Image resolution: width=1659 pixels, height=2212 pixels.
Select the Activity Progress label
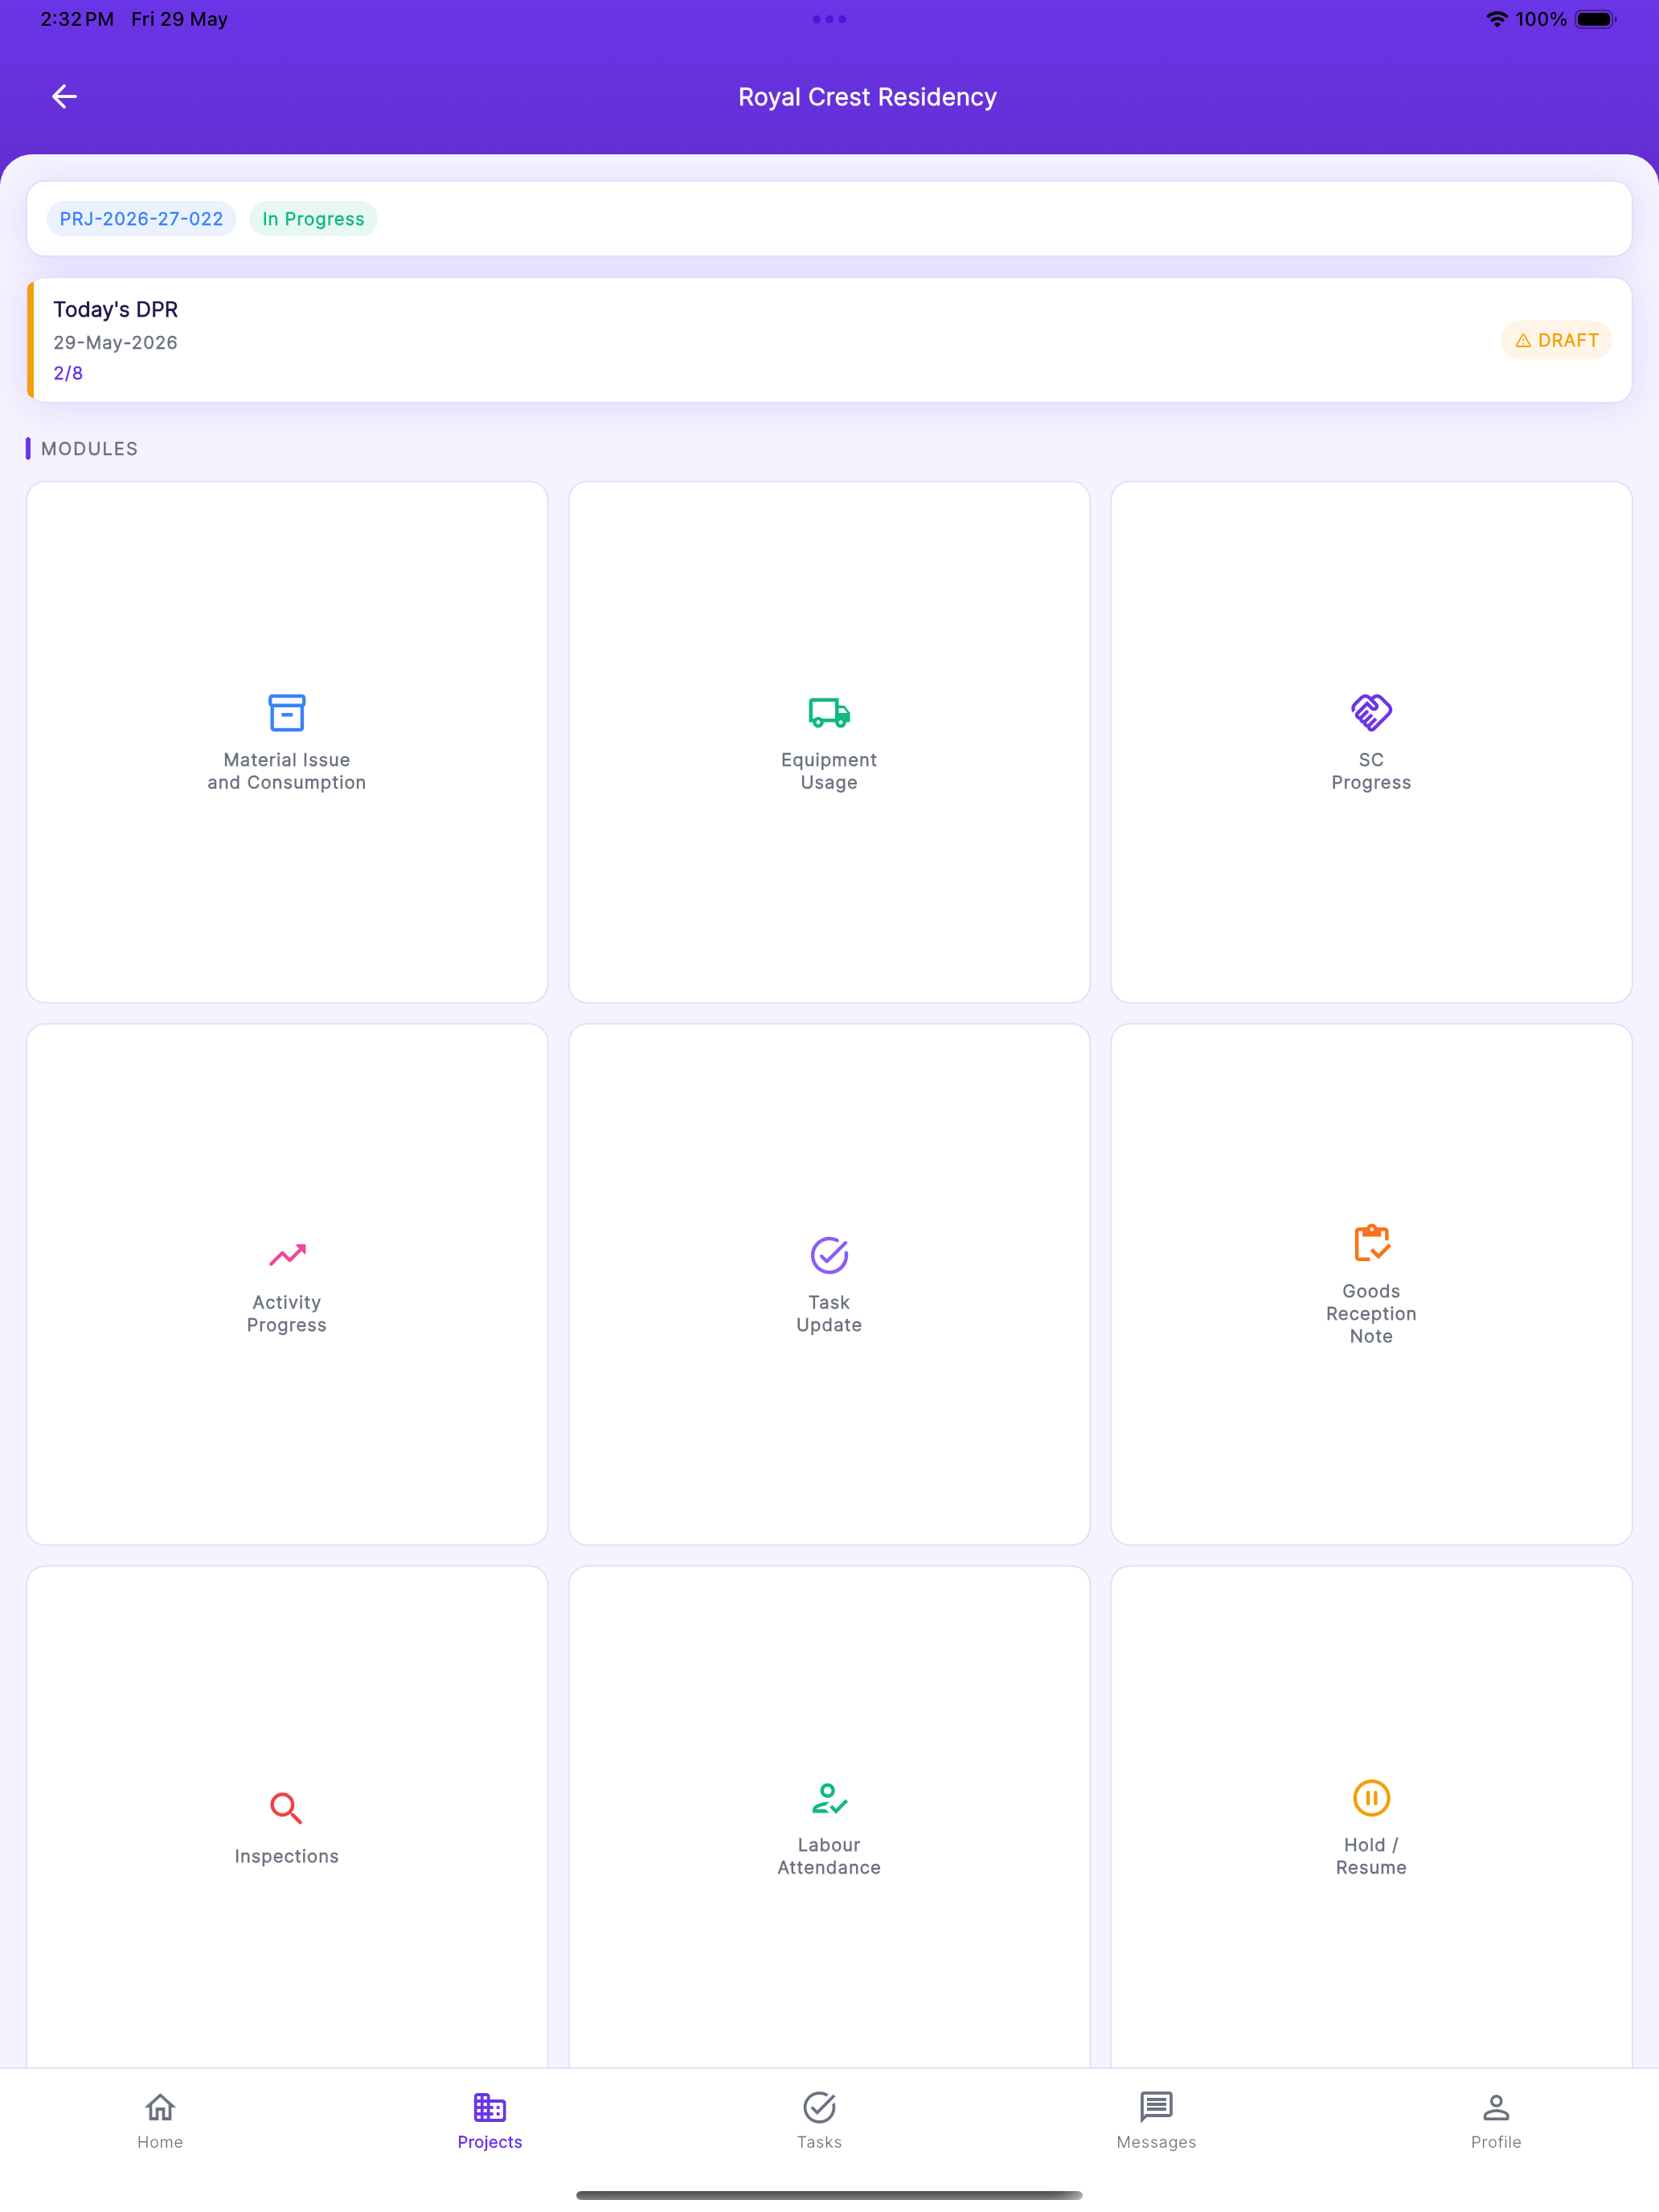[287, 1313]
